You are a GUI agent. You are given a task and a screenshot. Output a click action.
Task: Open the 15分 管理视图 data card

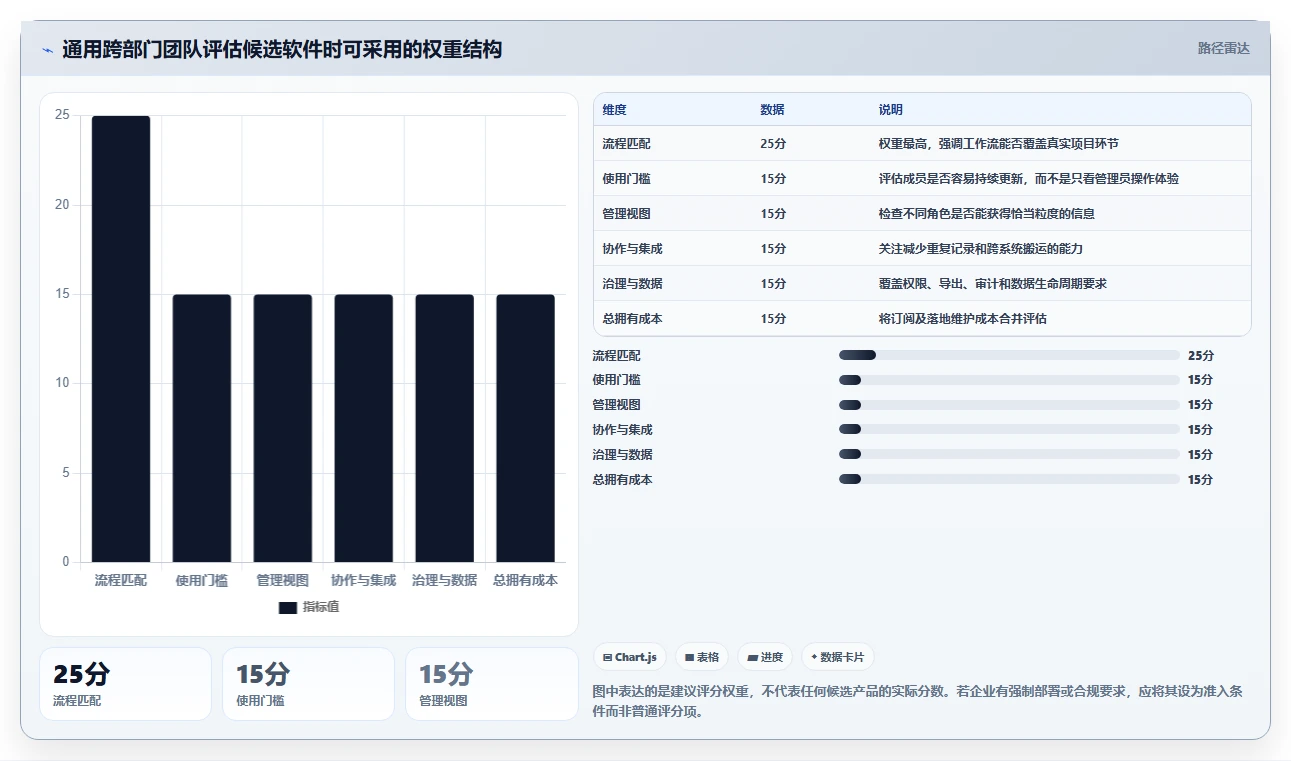tap(491, 684)
